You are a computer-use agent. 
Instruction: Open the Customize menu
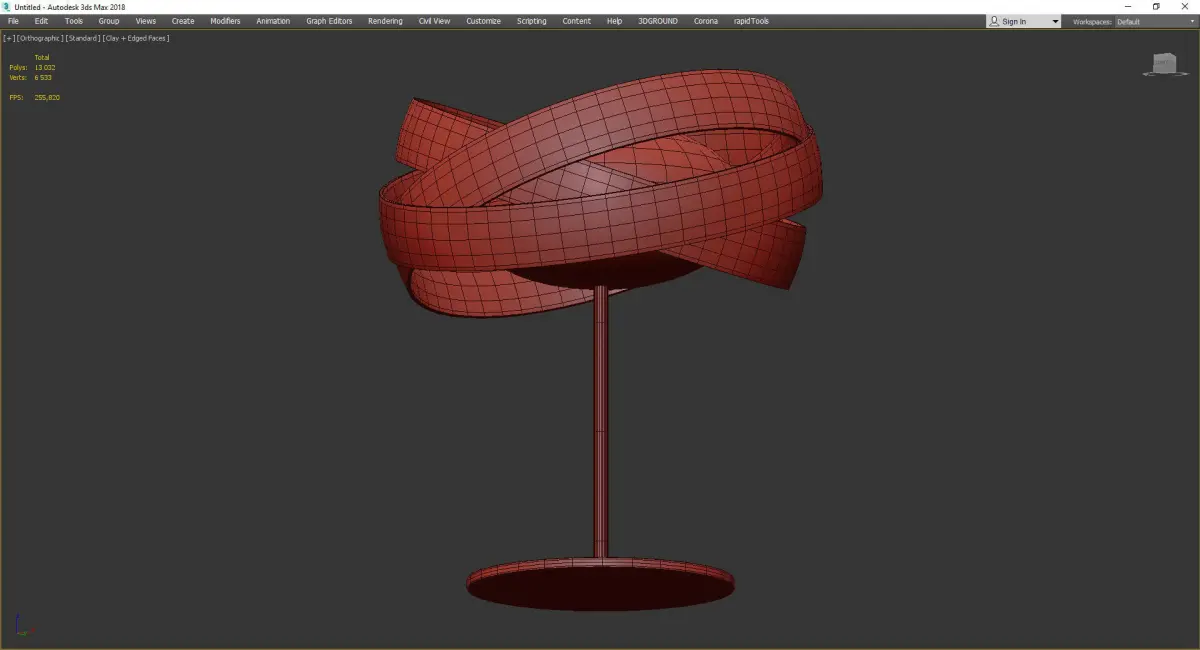483,21
